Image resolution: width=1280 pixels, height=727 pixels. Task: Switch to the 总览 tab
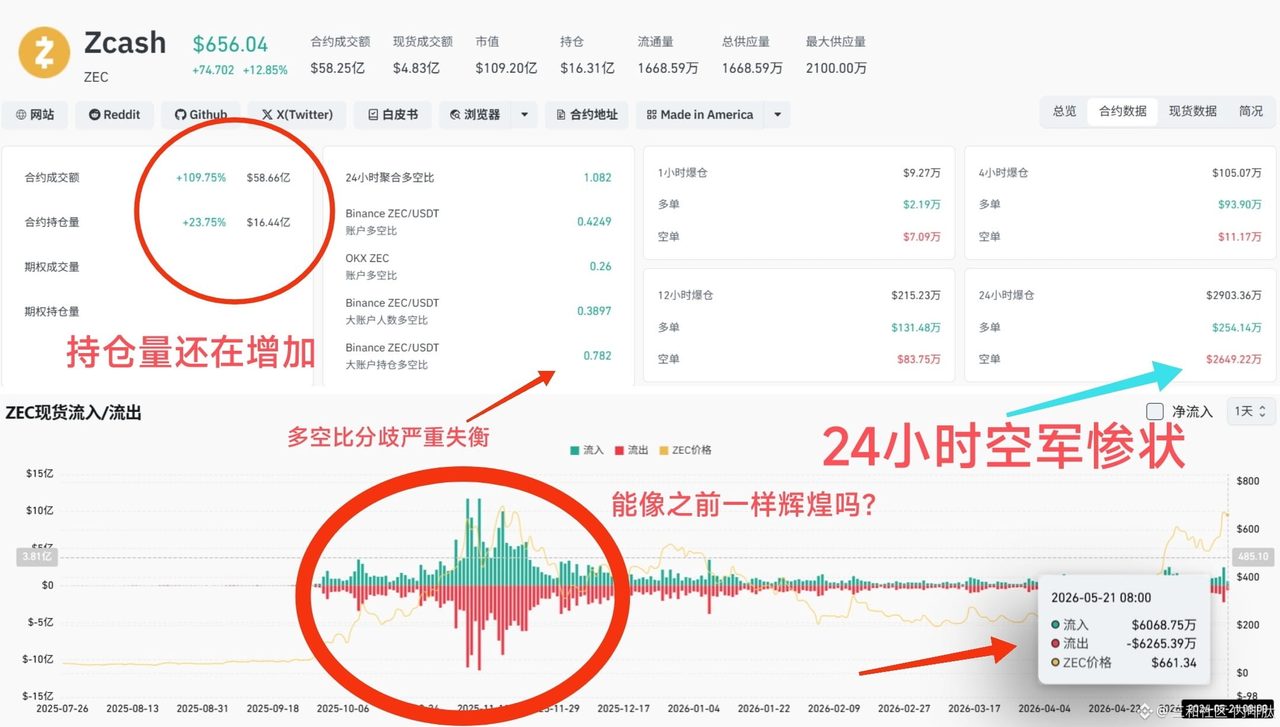[x=1064, y=112]
